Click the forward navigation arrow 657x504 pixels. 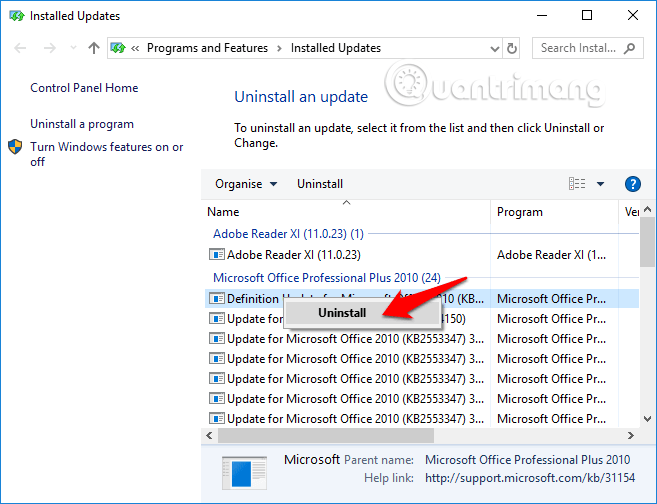coord(49,48)
